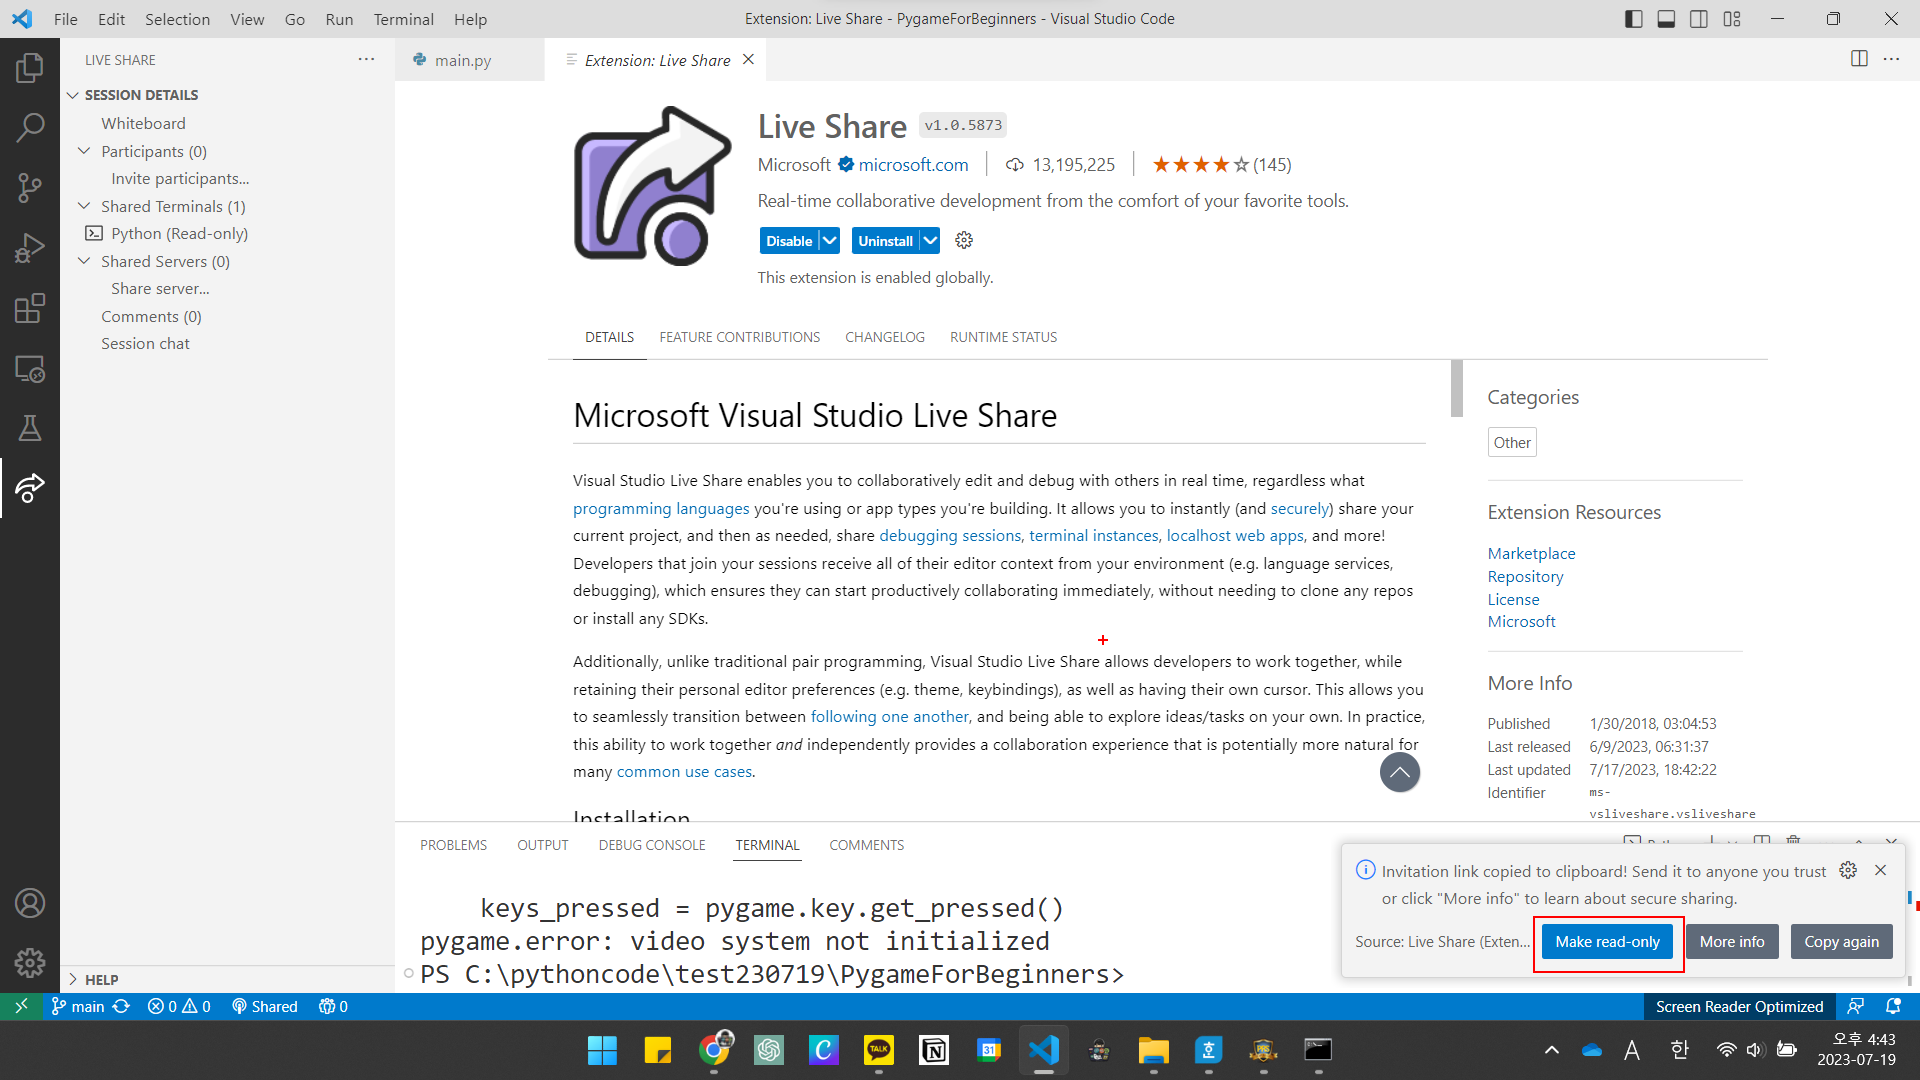Toggle bottom panel layout button

[x=1666, y=19]
